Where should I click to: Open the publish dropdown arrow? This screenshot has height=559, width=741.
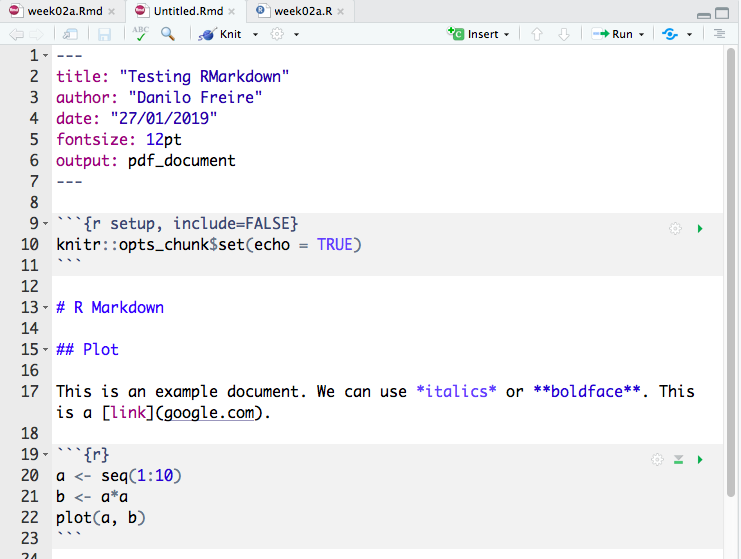point(689,34)
